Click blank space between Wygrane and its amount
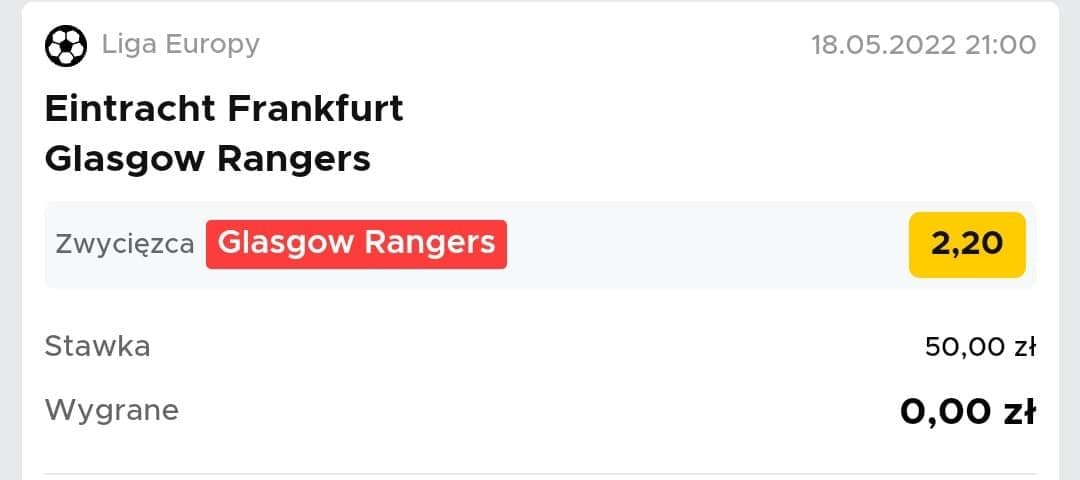 539,412
